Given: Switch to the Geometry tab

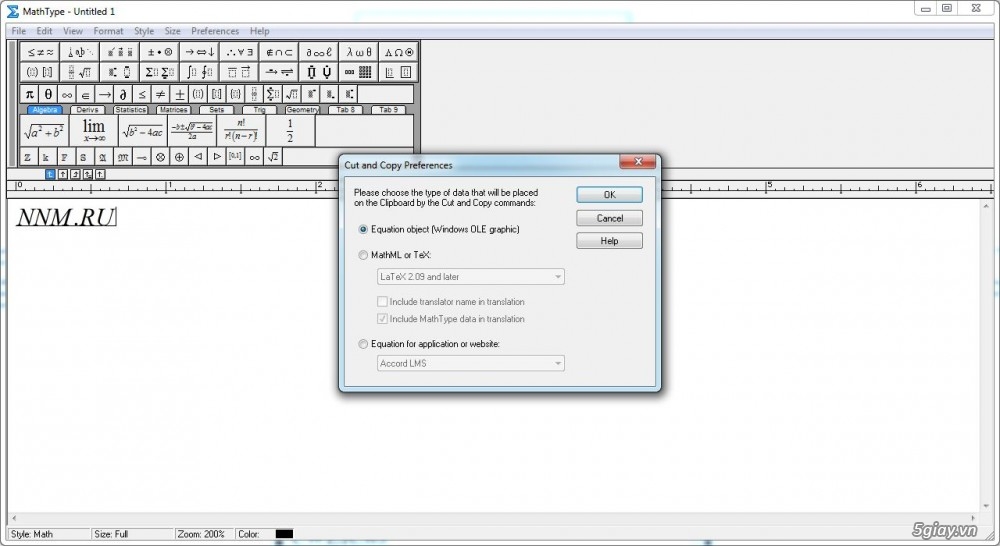Looking at the screenshot, I should click(302, 110).
